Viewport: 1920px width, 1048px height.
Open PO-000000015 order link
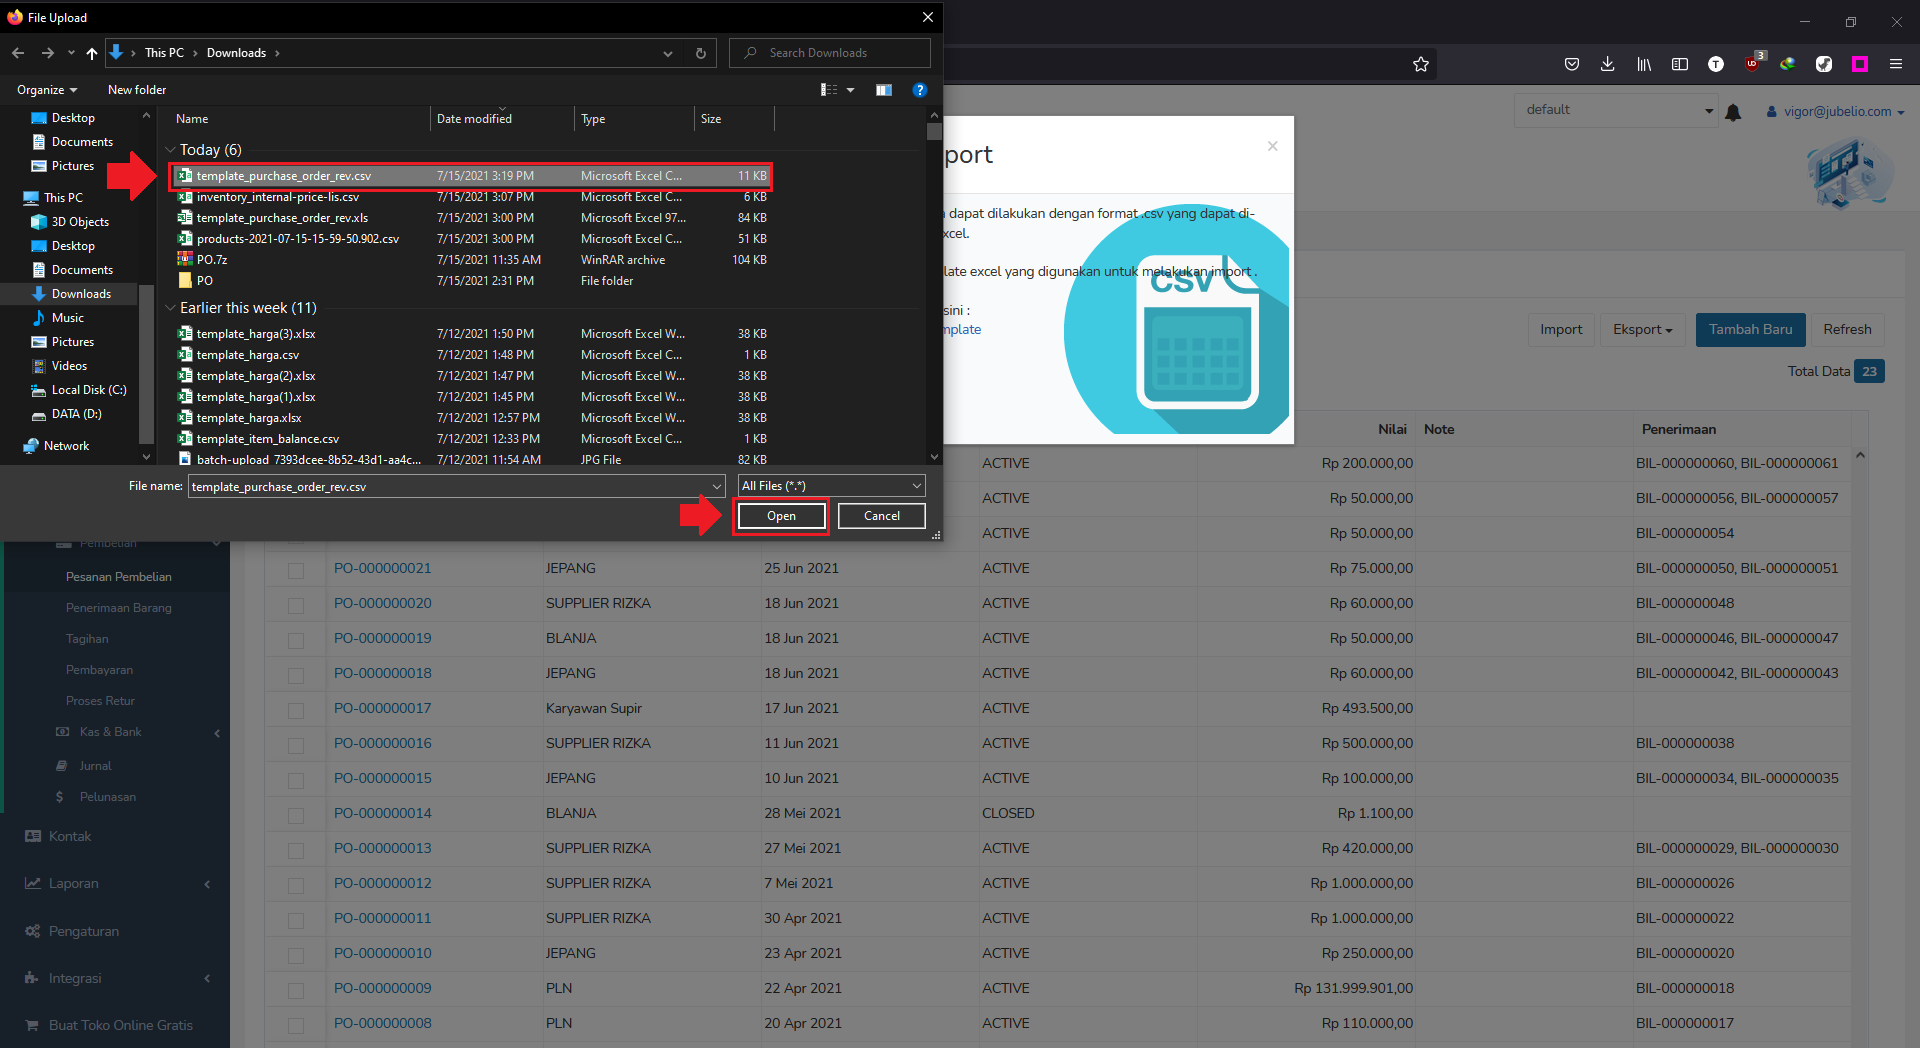(383, 778)
